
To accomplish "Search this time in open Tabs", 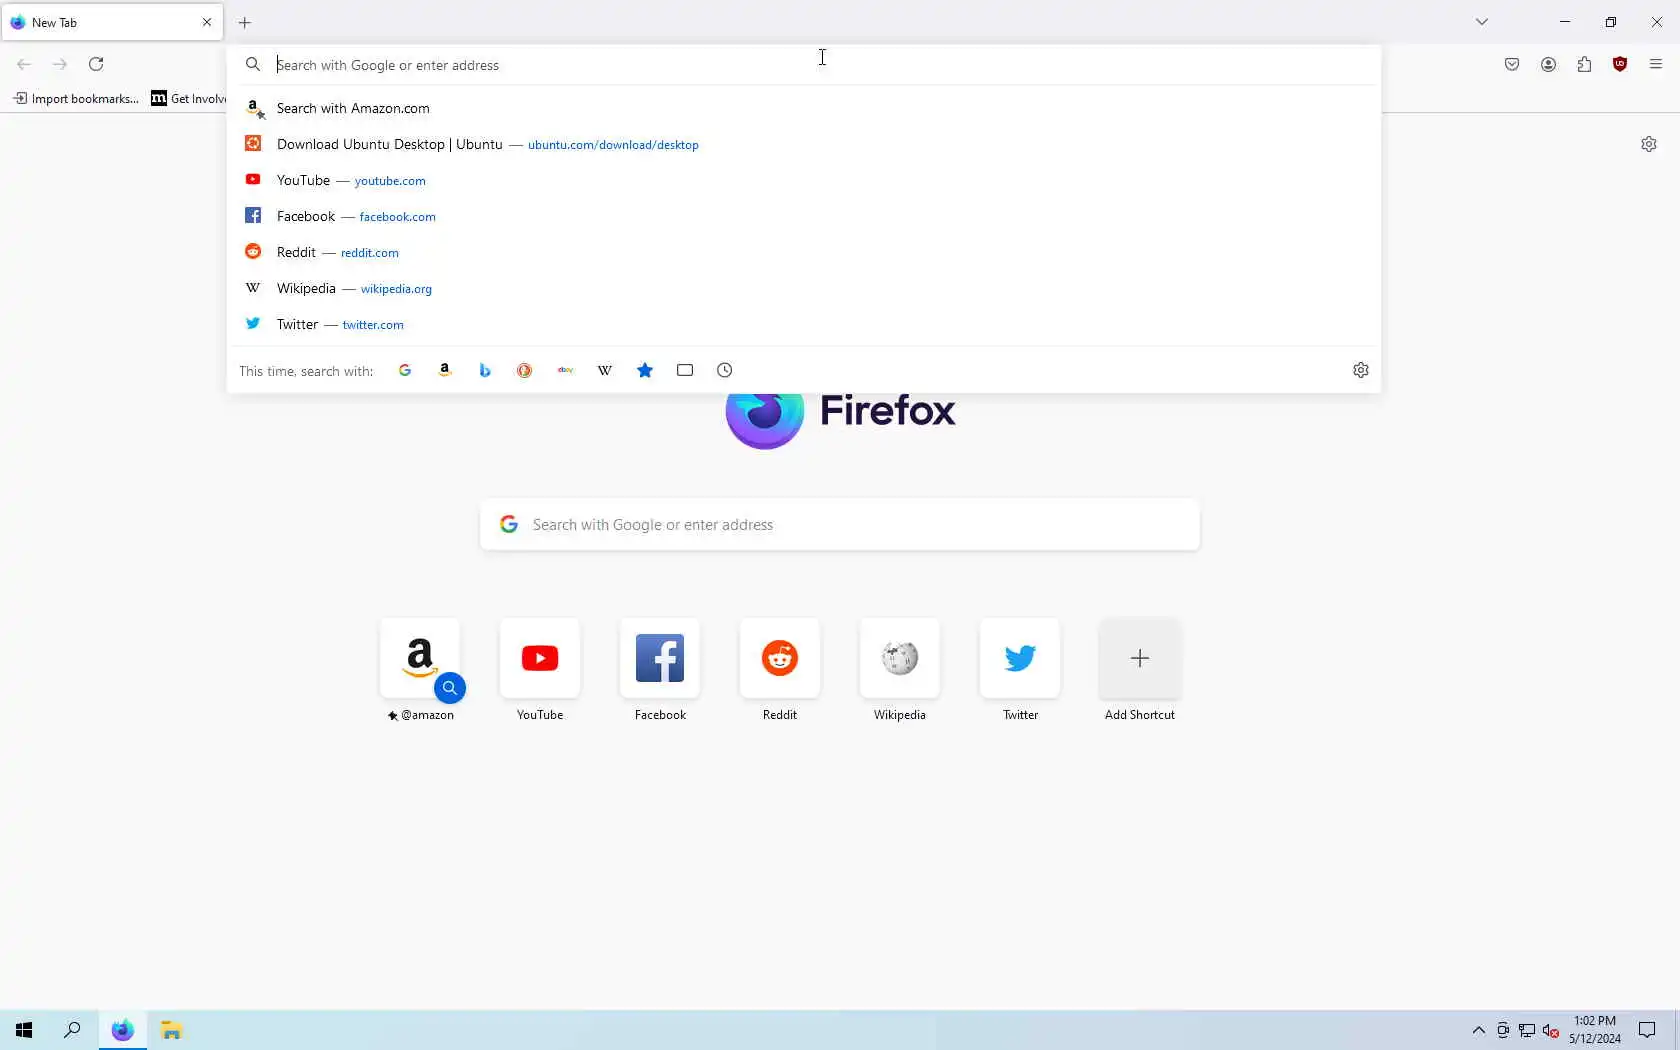I will point(685,370).
